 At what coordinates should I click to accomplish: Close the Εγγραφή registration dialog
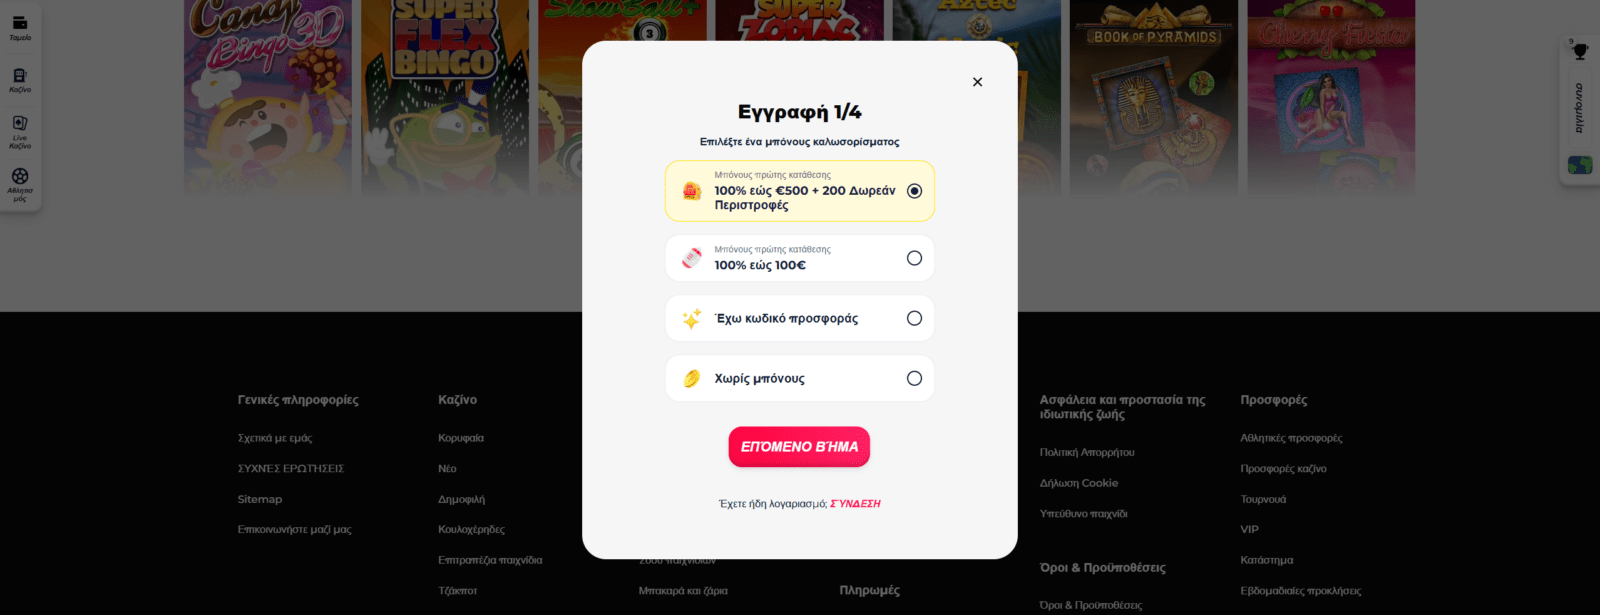[977, 82]
